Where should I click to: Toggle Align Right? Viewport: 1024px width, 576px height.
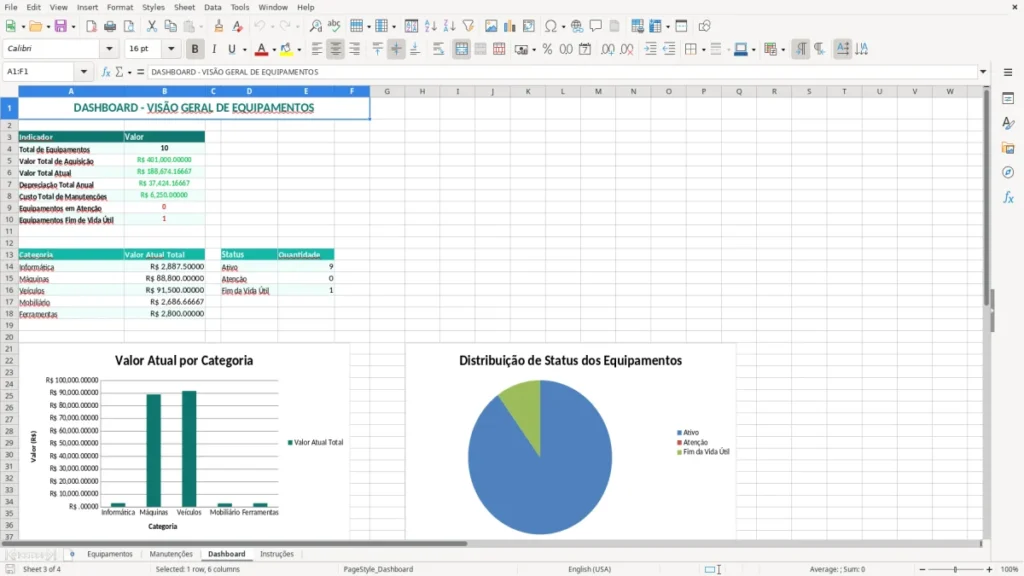355,49
